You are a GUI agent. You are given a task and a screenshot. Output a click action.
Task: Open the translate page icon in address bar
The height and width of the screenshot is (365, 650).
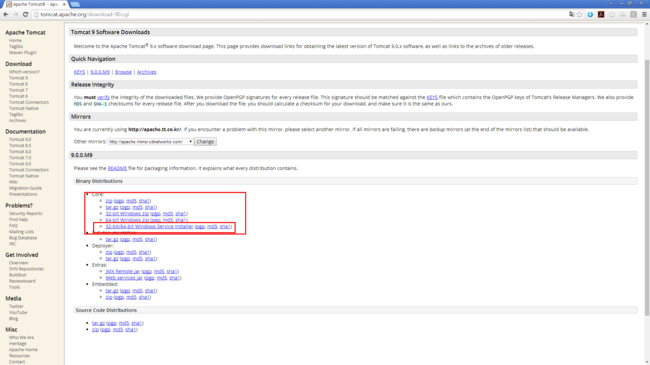pyautogui.click(x=572, y=15)
